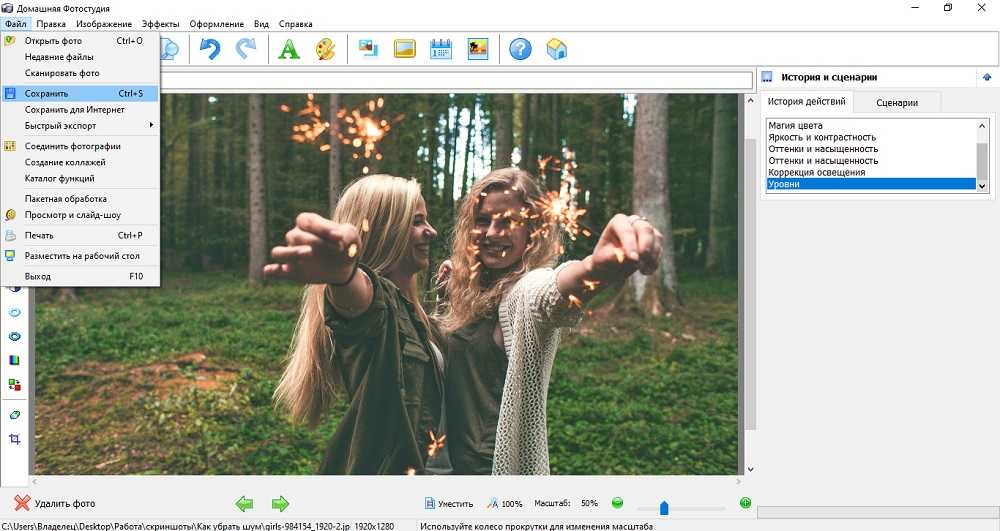This screenshot has width=1000, height=531.
Task: Select Коррекция освещения in the history list
Action: (816, 172)
